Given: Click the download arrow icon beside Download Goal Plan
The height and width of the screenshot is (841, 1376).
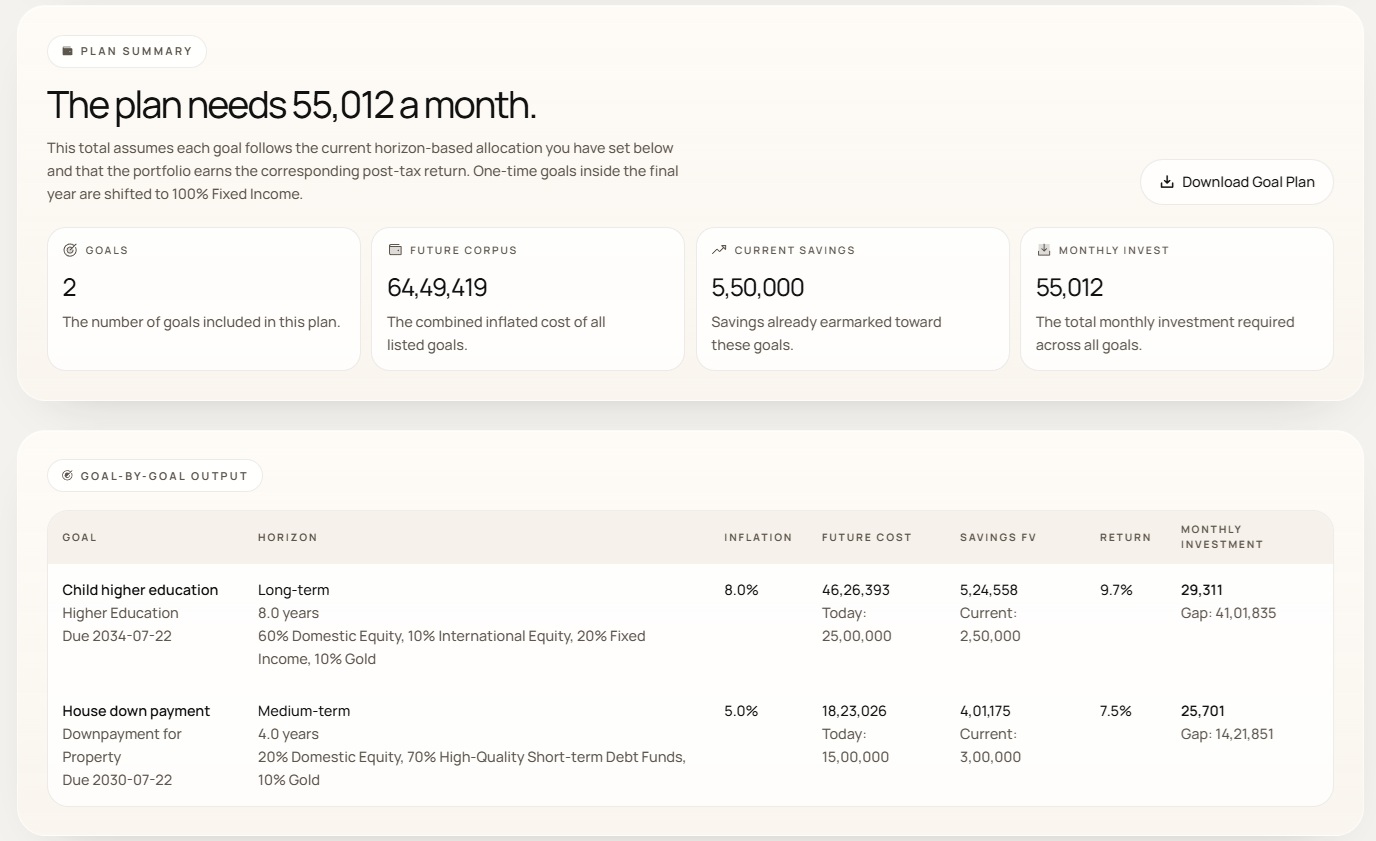Looking at the screenshot, I should (1166, 182).
